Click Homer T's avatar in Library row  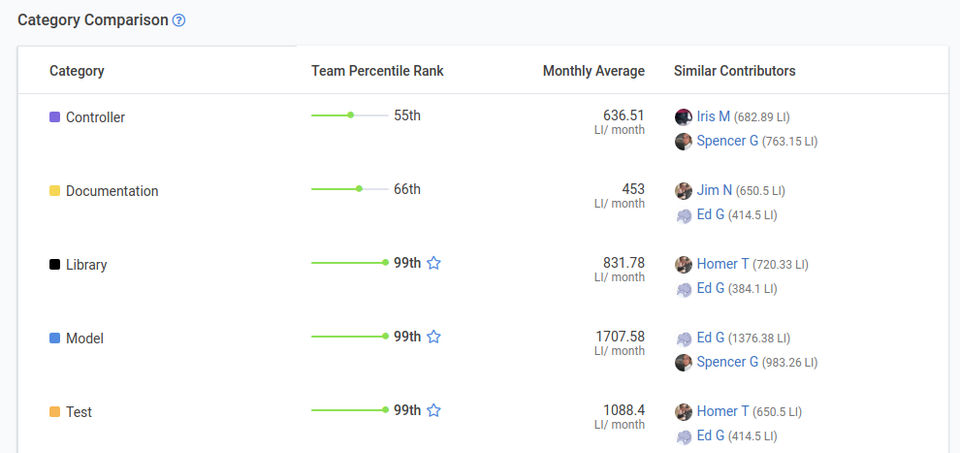(x=683, y=264)
